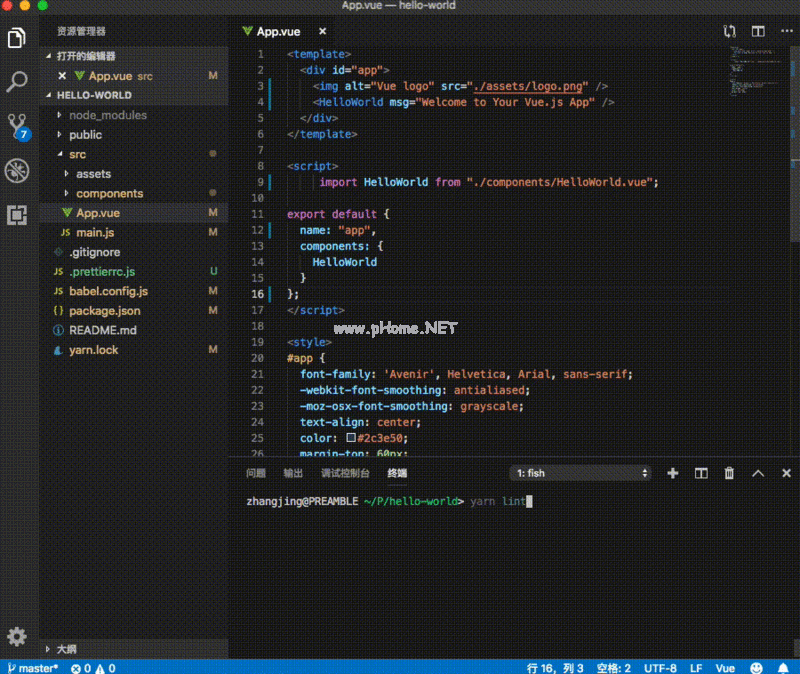Open the notifications bell in status bar

tap(783, 668)
